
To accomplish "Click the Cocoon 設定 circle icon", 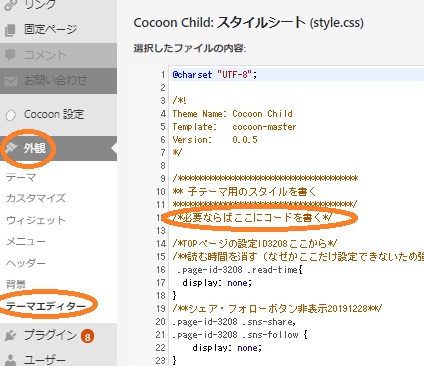I will (x=11, y=115).
